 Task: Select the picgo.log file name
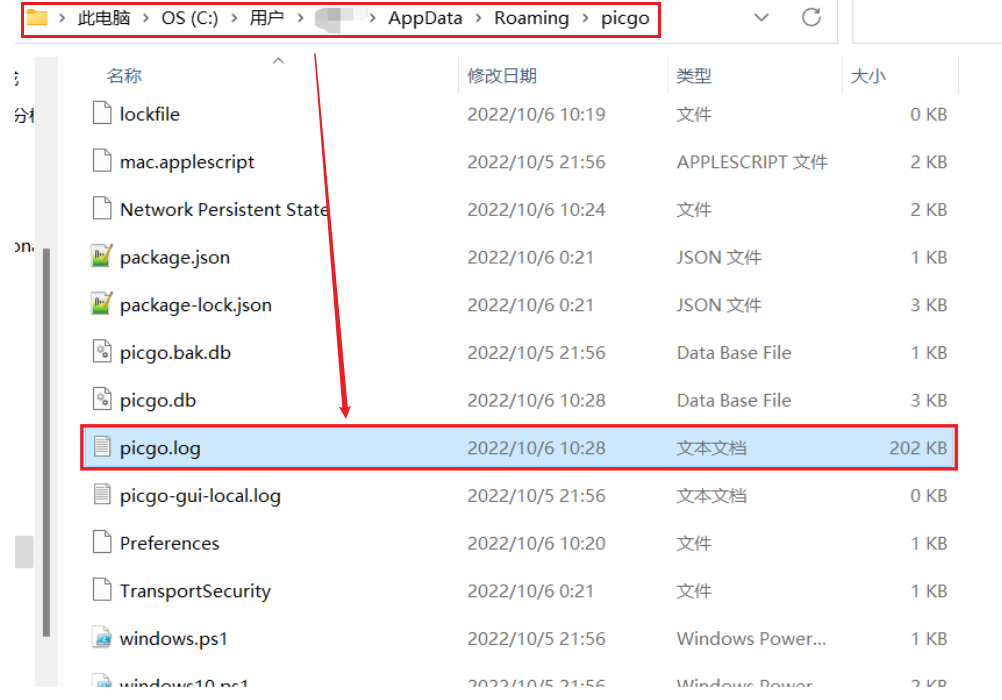click(160, 448)
